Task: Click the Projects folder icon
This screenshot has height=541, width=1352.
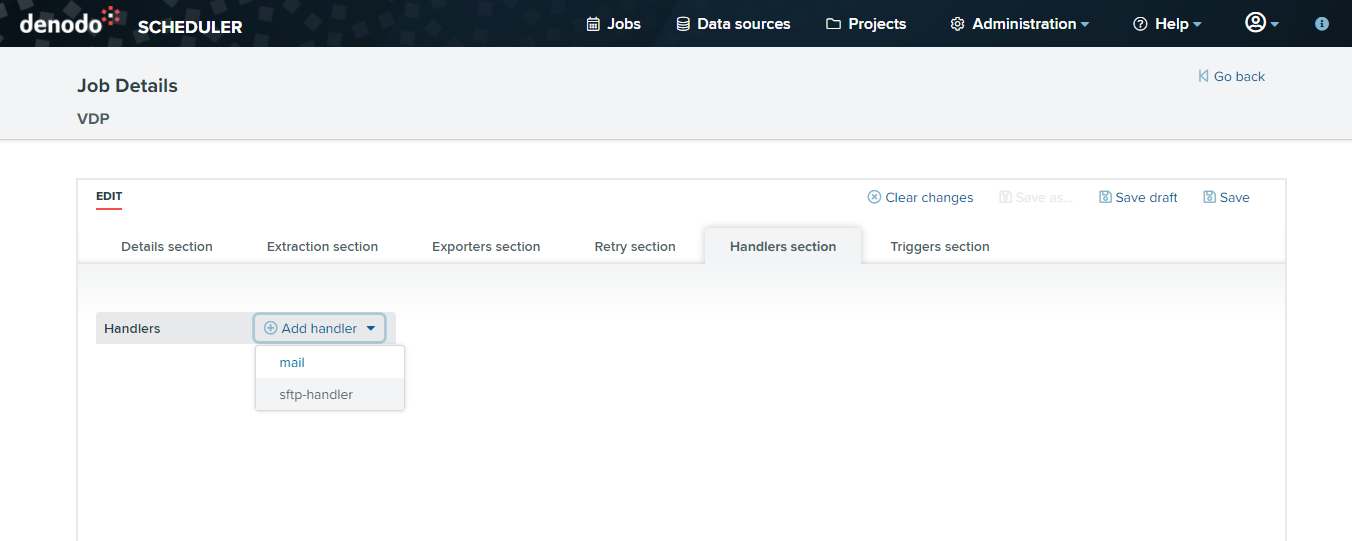Action: click(833, 24)
